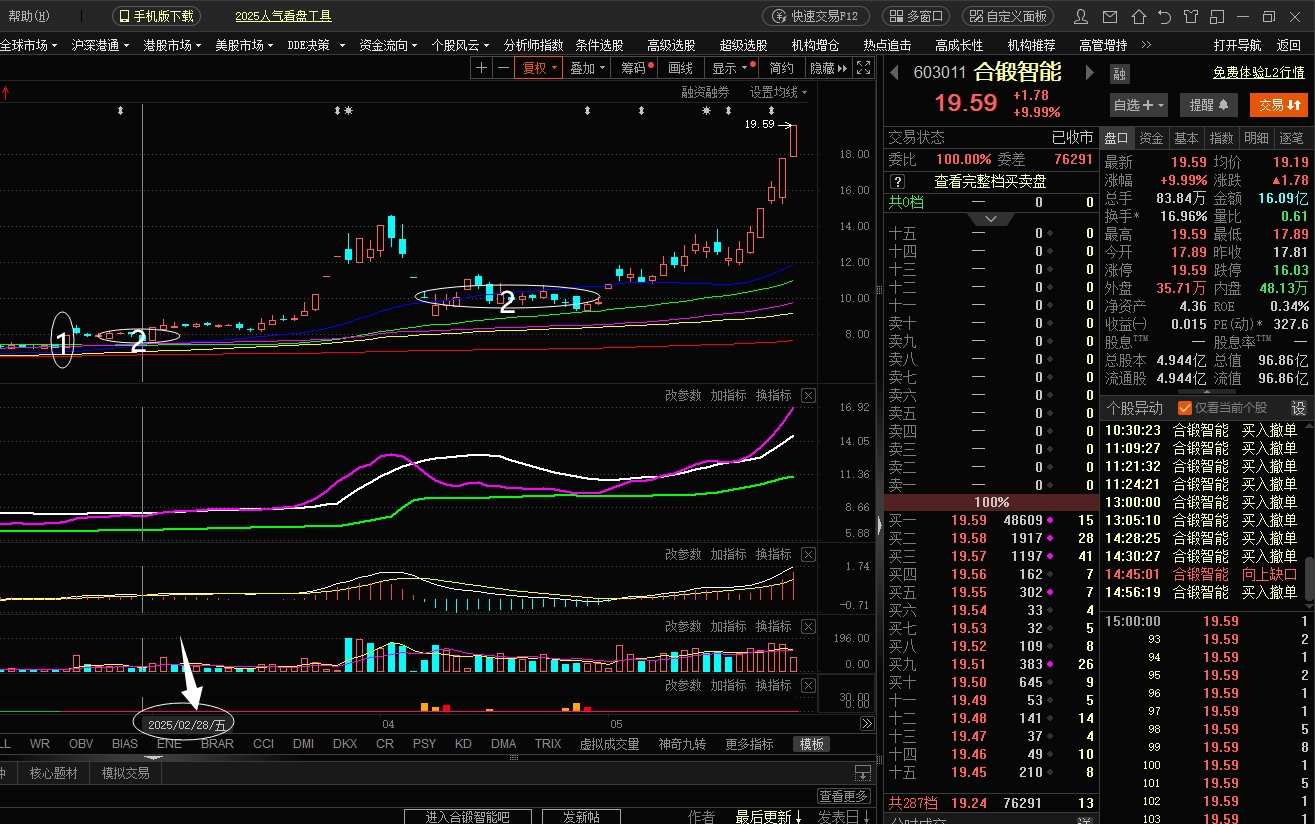Viewport: 1315px width, 824px height.
Task: Switch to the 资金 tab
Action: [1151, 138]
